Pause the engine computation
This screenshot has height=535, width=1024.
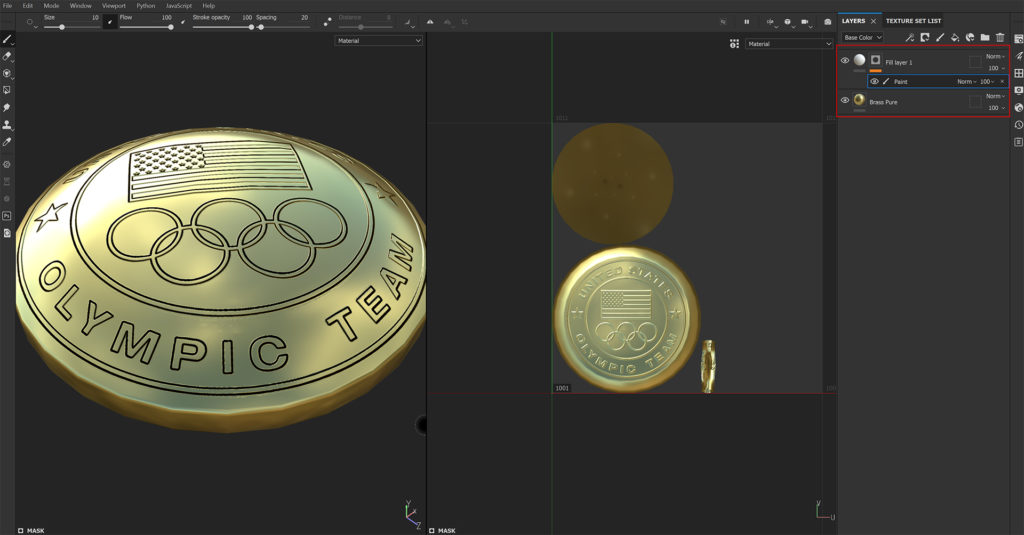coord(746,22)
